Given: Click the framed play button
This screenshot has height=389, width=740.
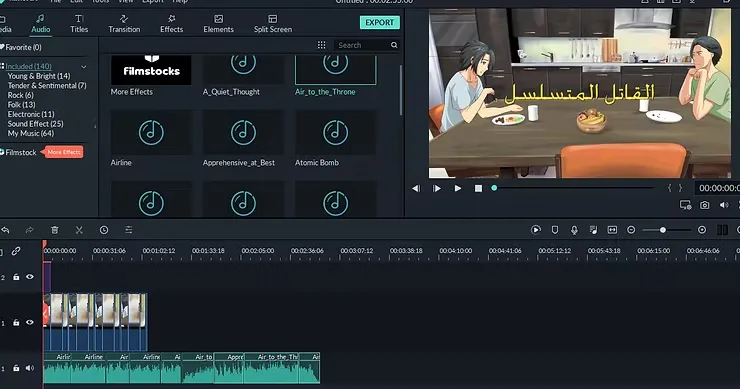Looking at the screenshot, I should (437, 188).
